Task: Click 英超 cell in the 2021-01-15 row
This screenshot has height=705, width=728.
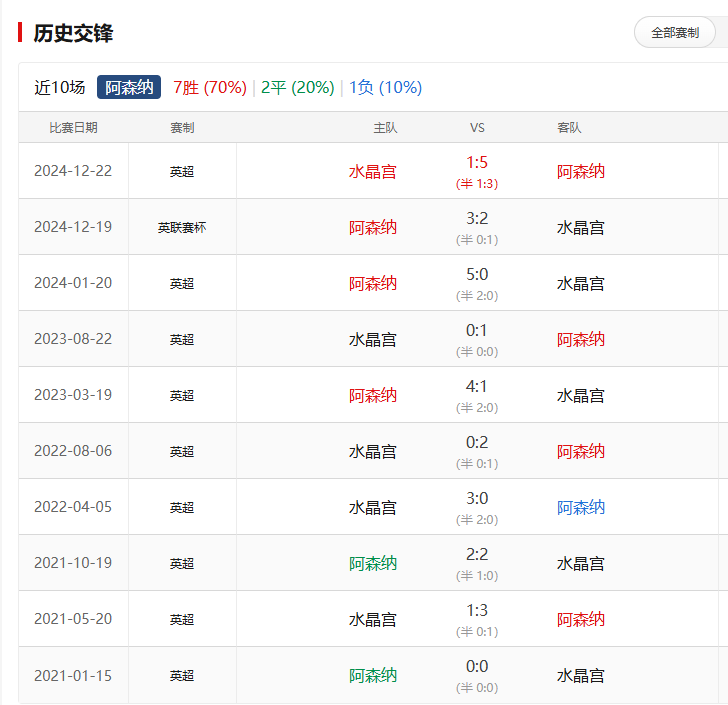Action: [x=182, y=676]
